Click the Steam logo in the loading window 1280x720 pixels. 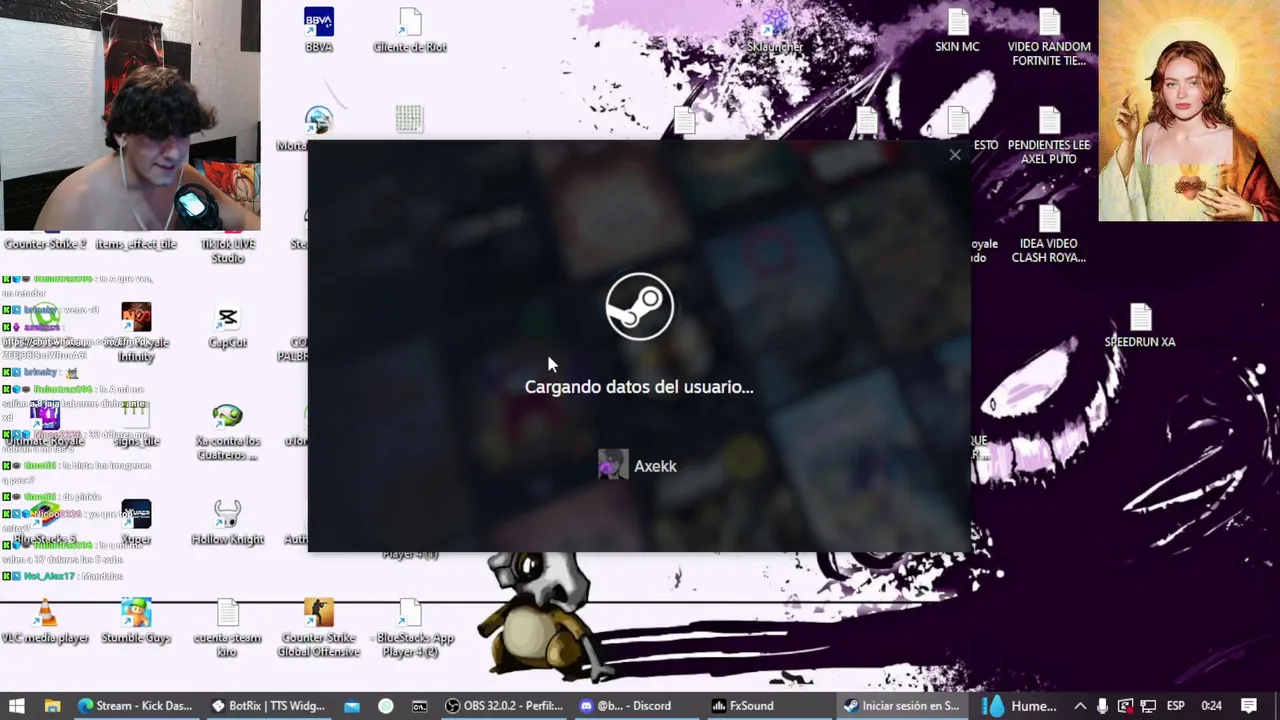(640, 306)
